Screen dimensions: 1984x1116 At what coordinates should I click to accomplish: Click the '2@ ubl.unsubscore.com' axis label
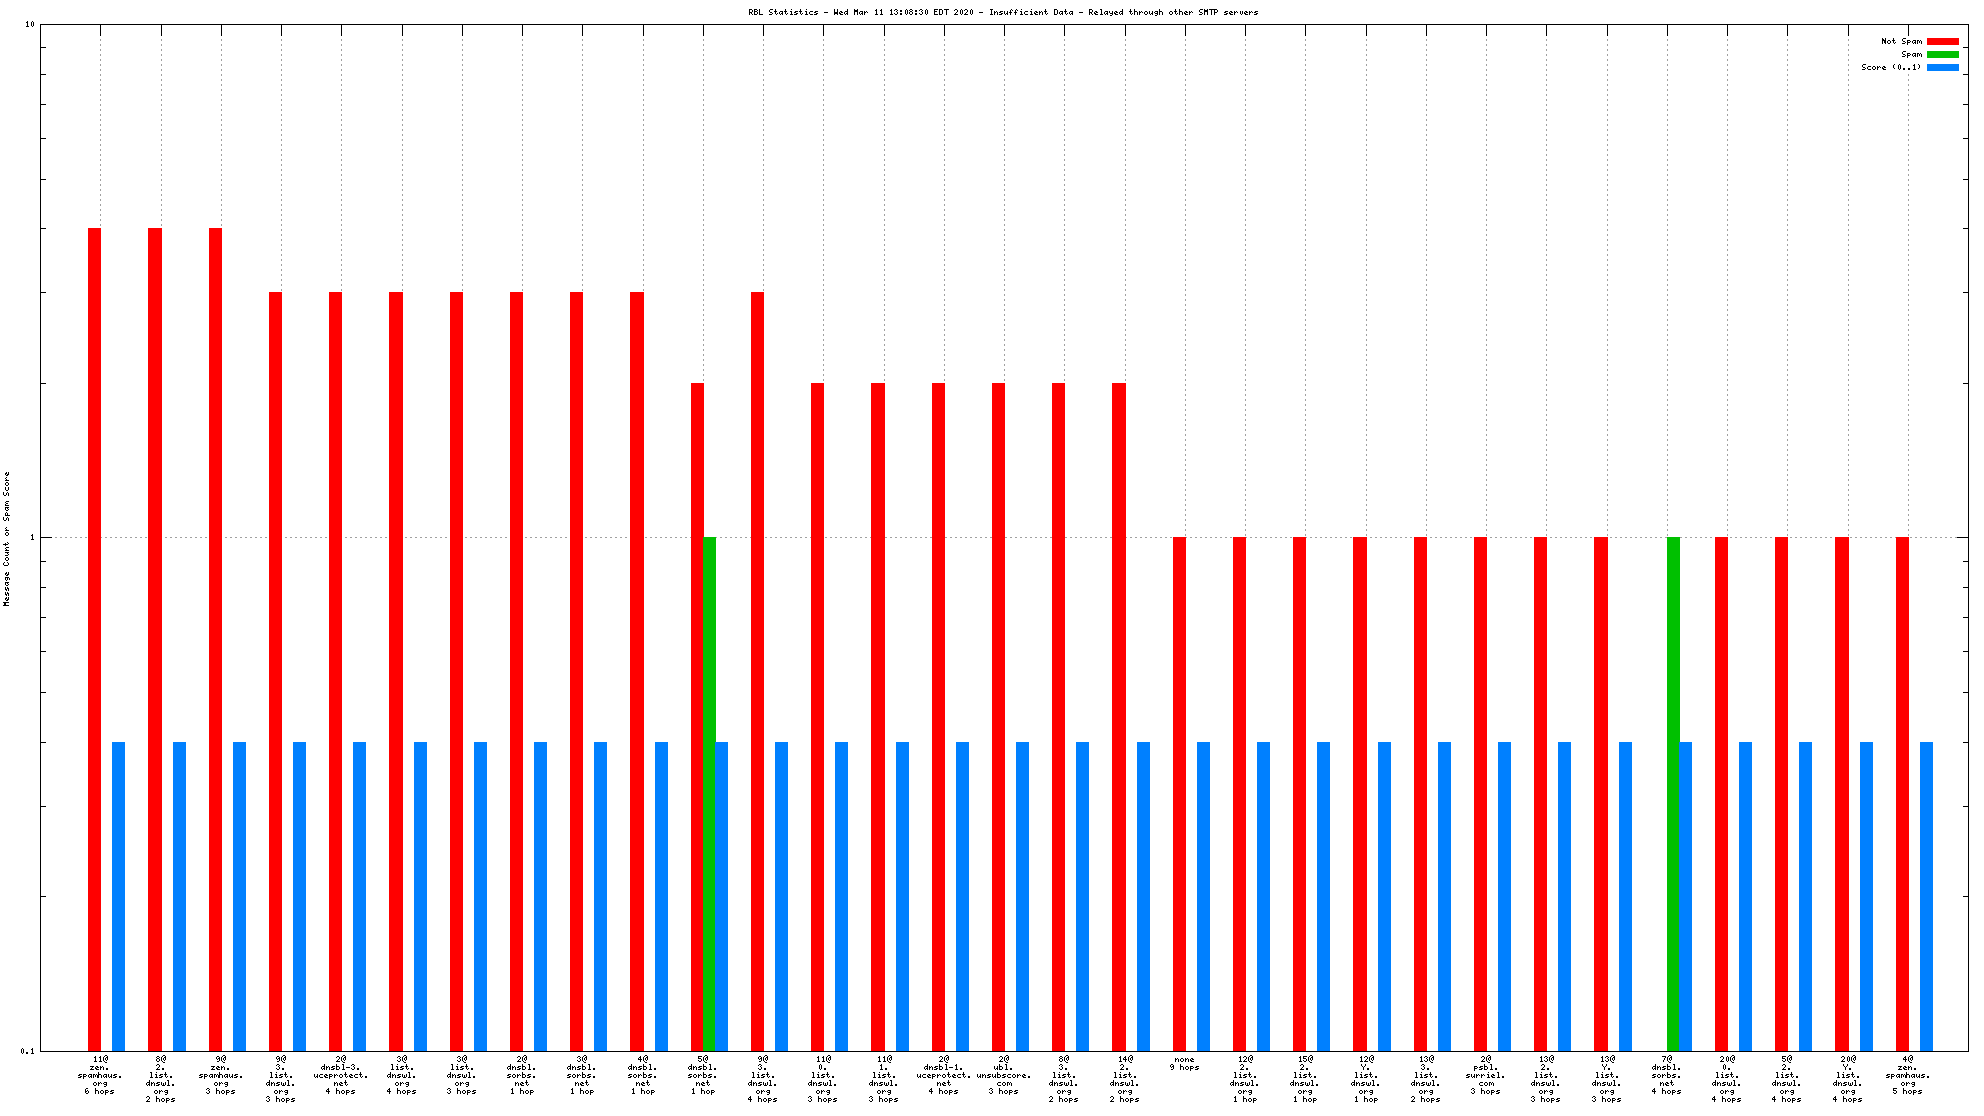point(1004,1075)
